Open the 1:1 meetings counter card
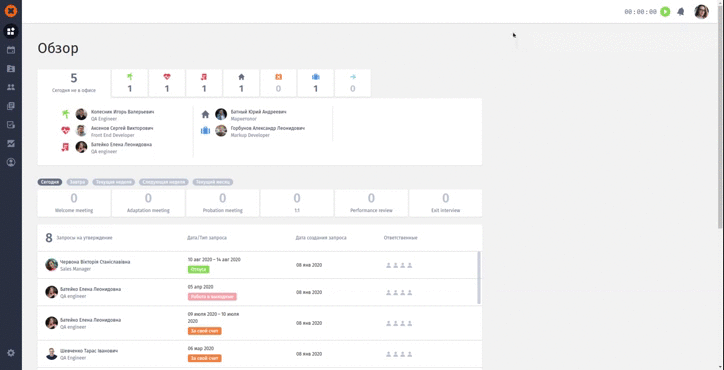Image resolution: width=724 pixels, height=370 pixels. [x=297, y=203]
